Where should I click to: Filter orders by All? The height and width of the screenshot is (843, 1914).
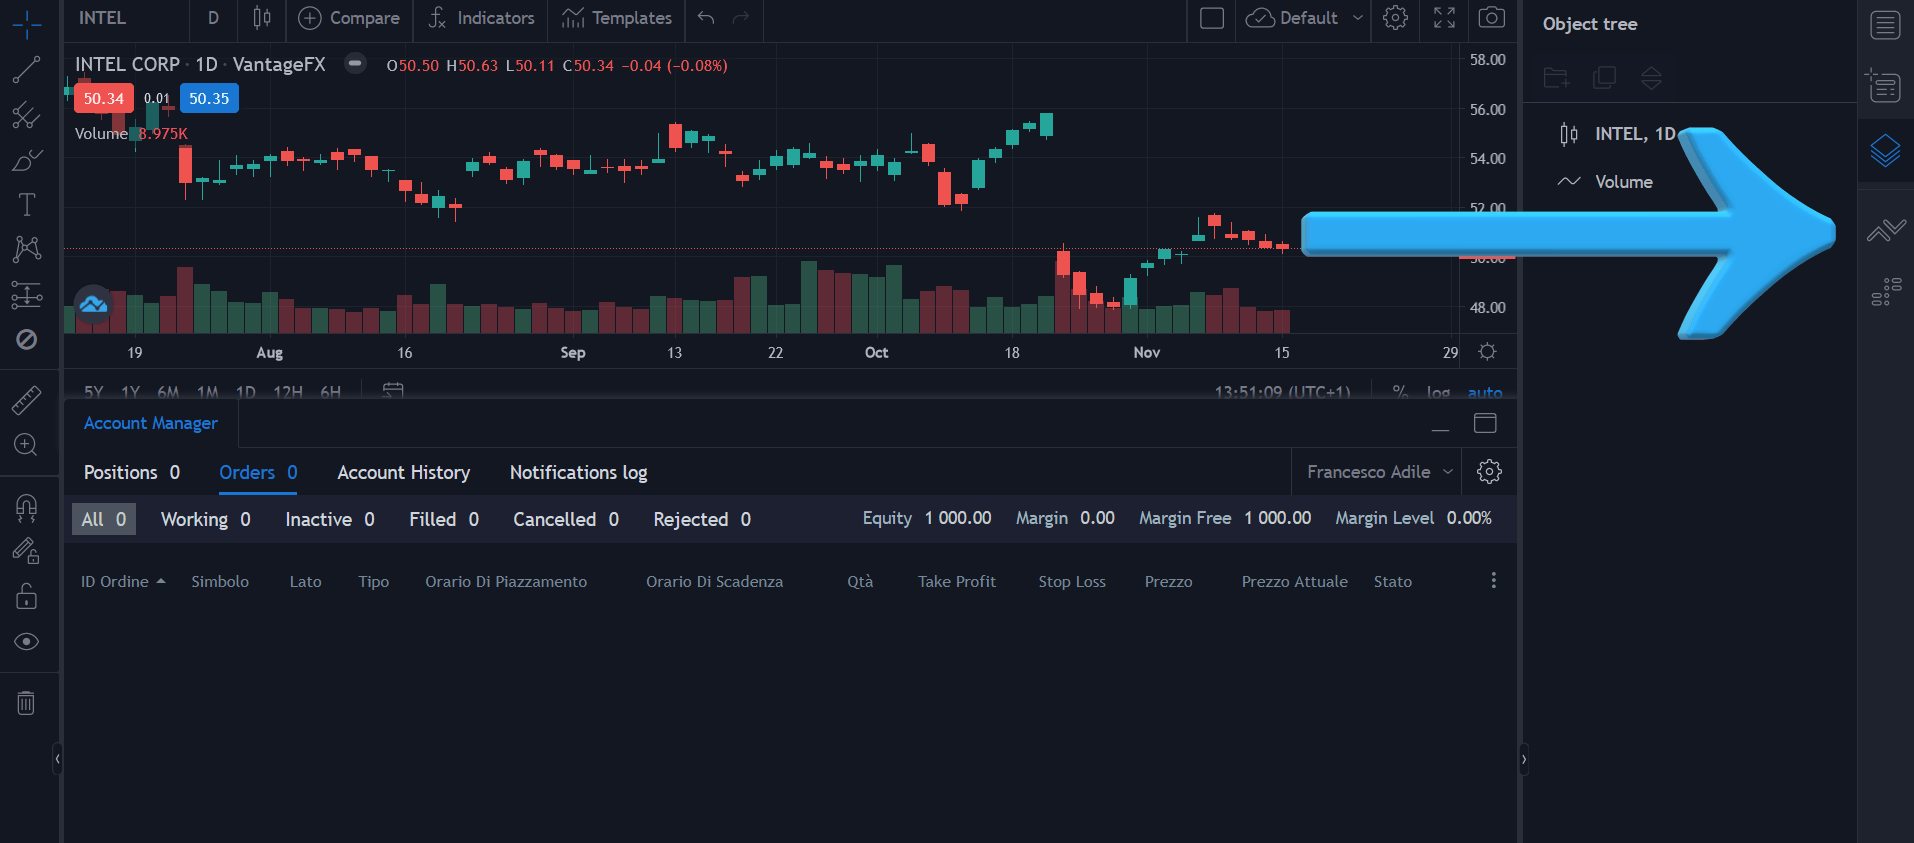104,519
